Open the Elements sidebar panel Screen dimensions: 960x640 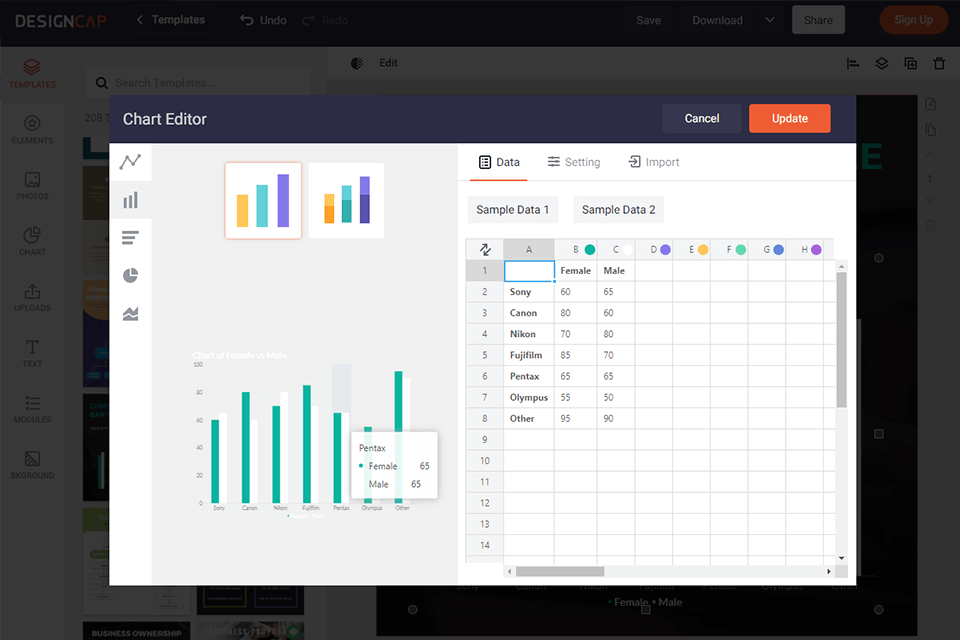click(32, 130)
